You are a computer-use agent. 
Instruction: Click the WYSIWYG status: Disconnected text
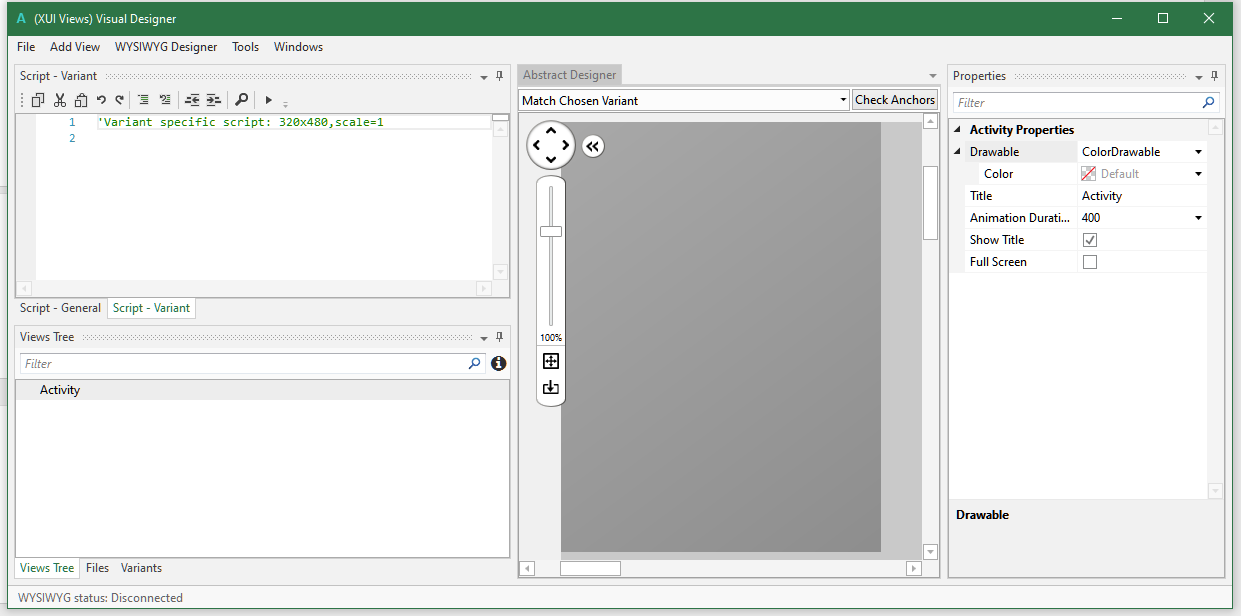tap(100, 598)
